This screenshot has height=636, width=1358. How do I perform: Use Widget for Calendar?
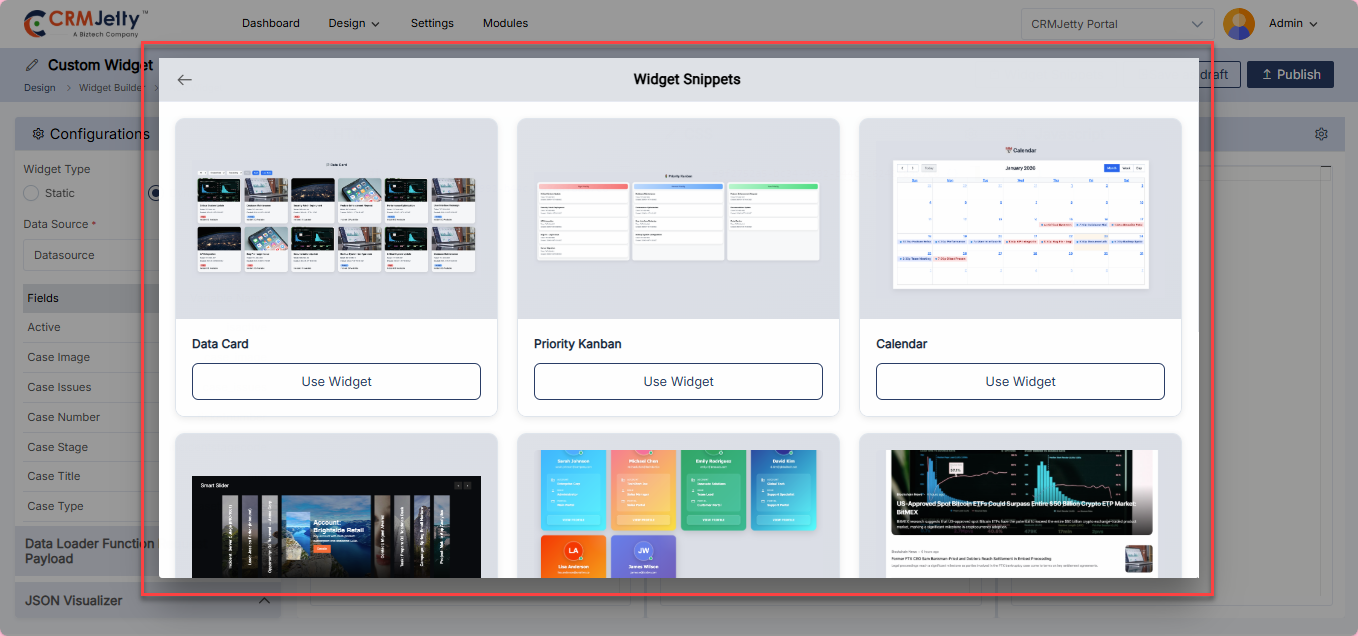click(1020, 381)
